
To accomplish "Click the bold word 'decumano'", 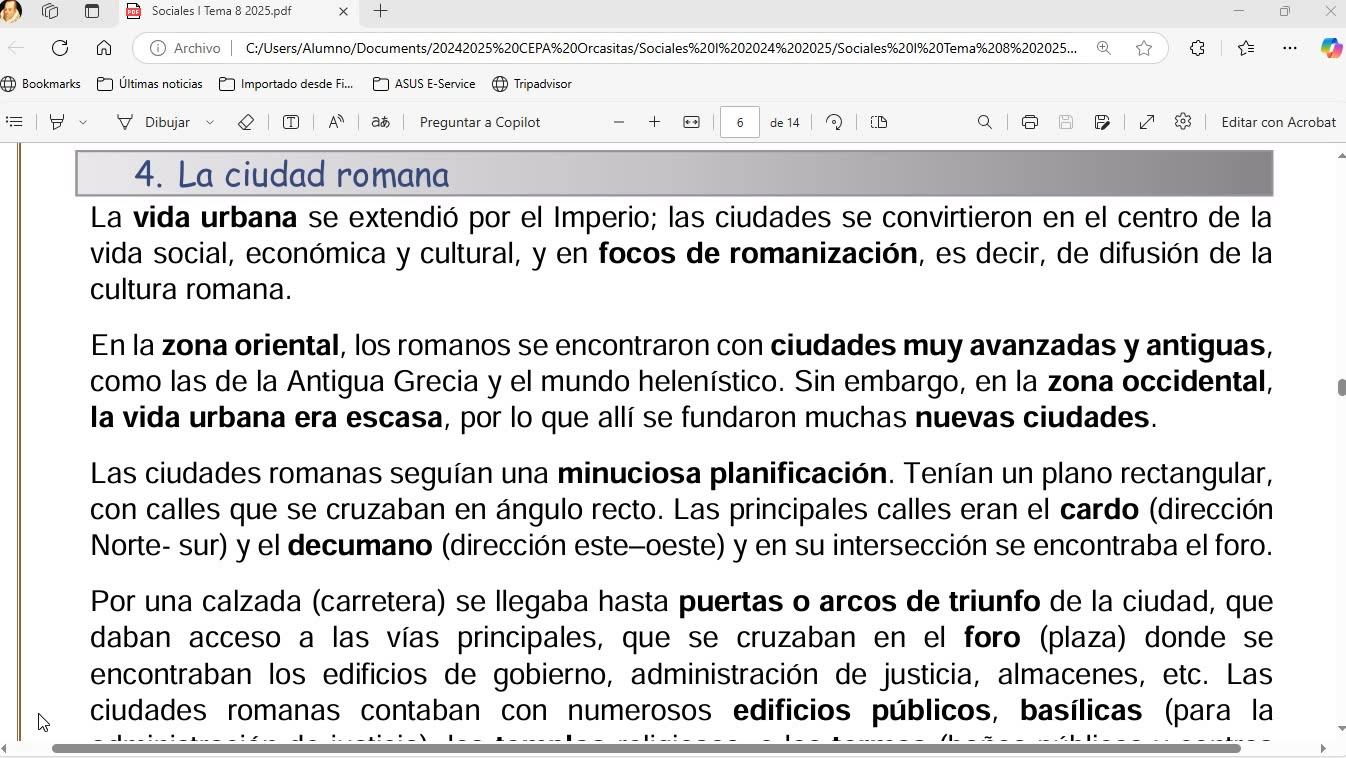I will [360, 545].
